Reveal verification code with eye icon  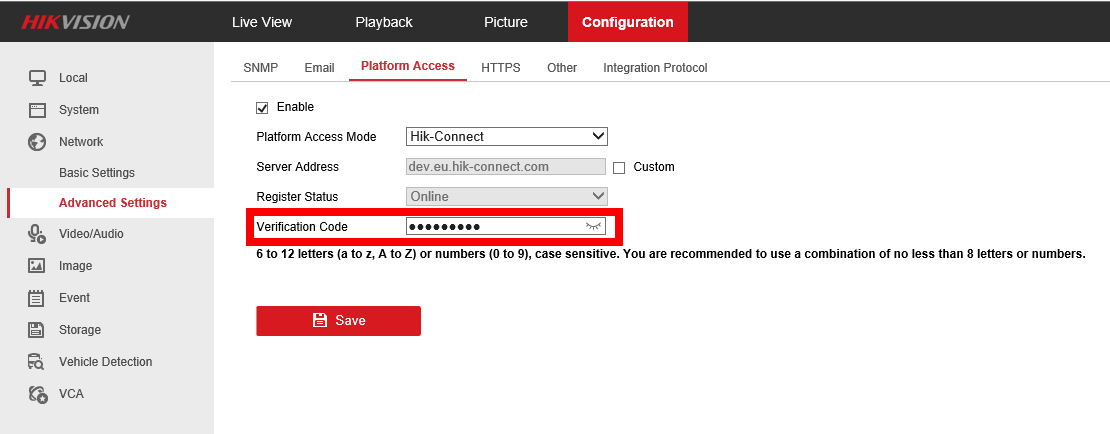(594, 227)
